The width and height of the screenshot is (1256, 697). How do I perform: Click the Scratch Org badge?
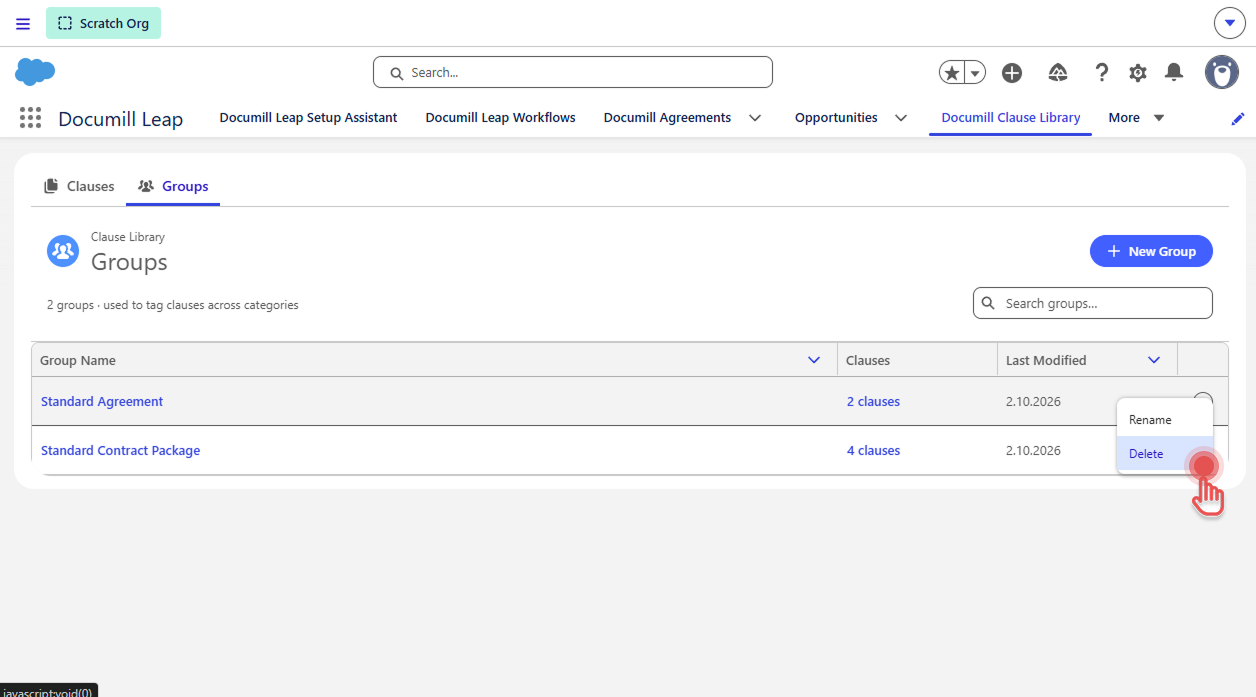(x=103, y=23)
